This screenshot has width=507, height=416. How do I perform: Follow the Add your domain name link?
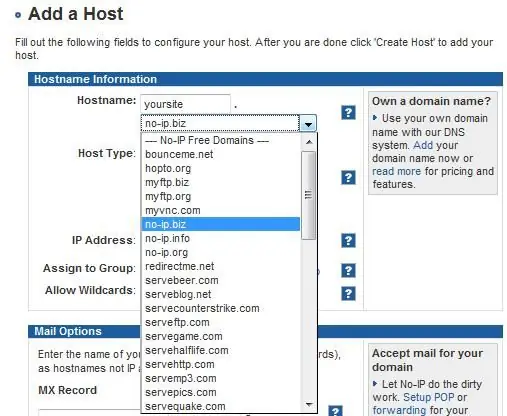pos(423,145)
